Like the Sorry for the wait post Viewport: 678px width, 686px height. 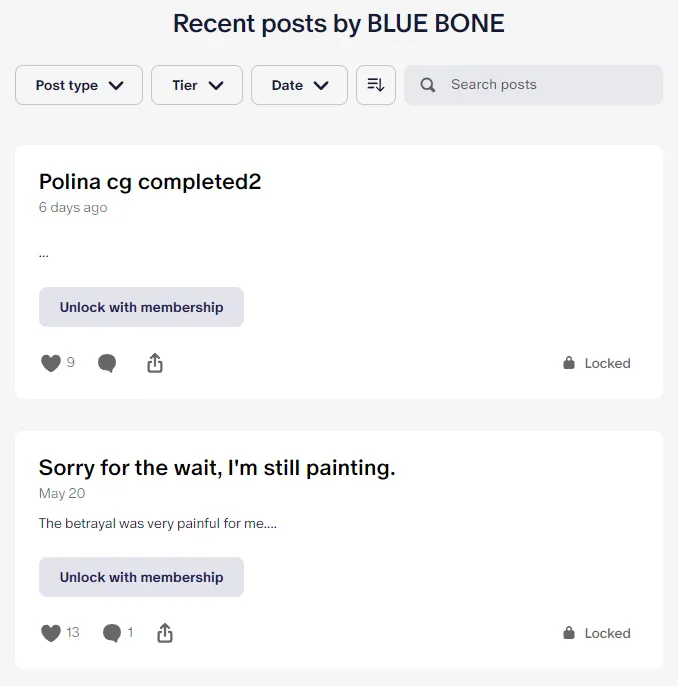pos(51,633)
